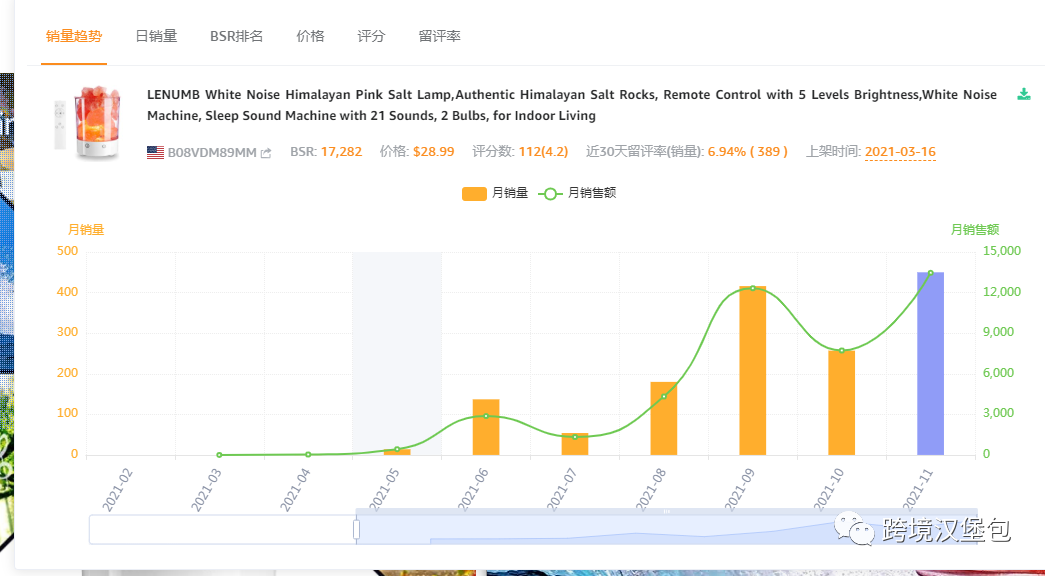Click the 月销售额 axis title
This screenshot has width=1045, height=576.
point(974,230)
